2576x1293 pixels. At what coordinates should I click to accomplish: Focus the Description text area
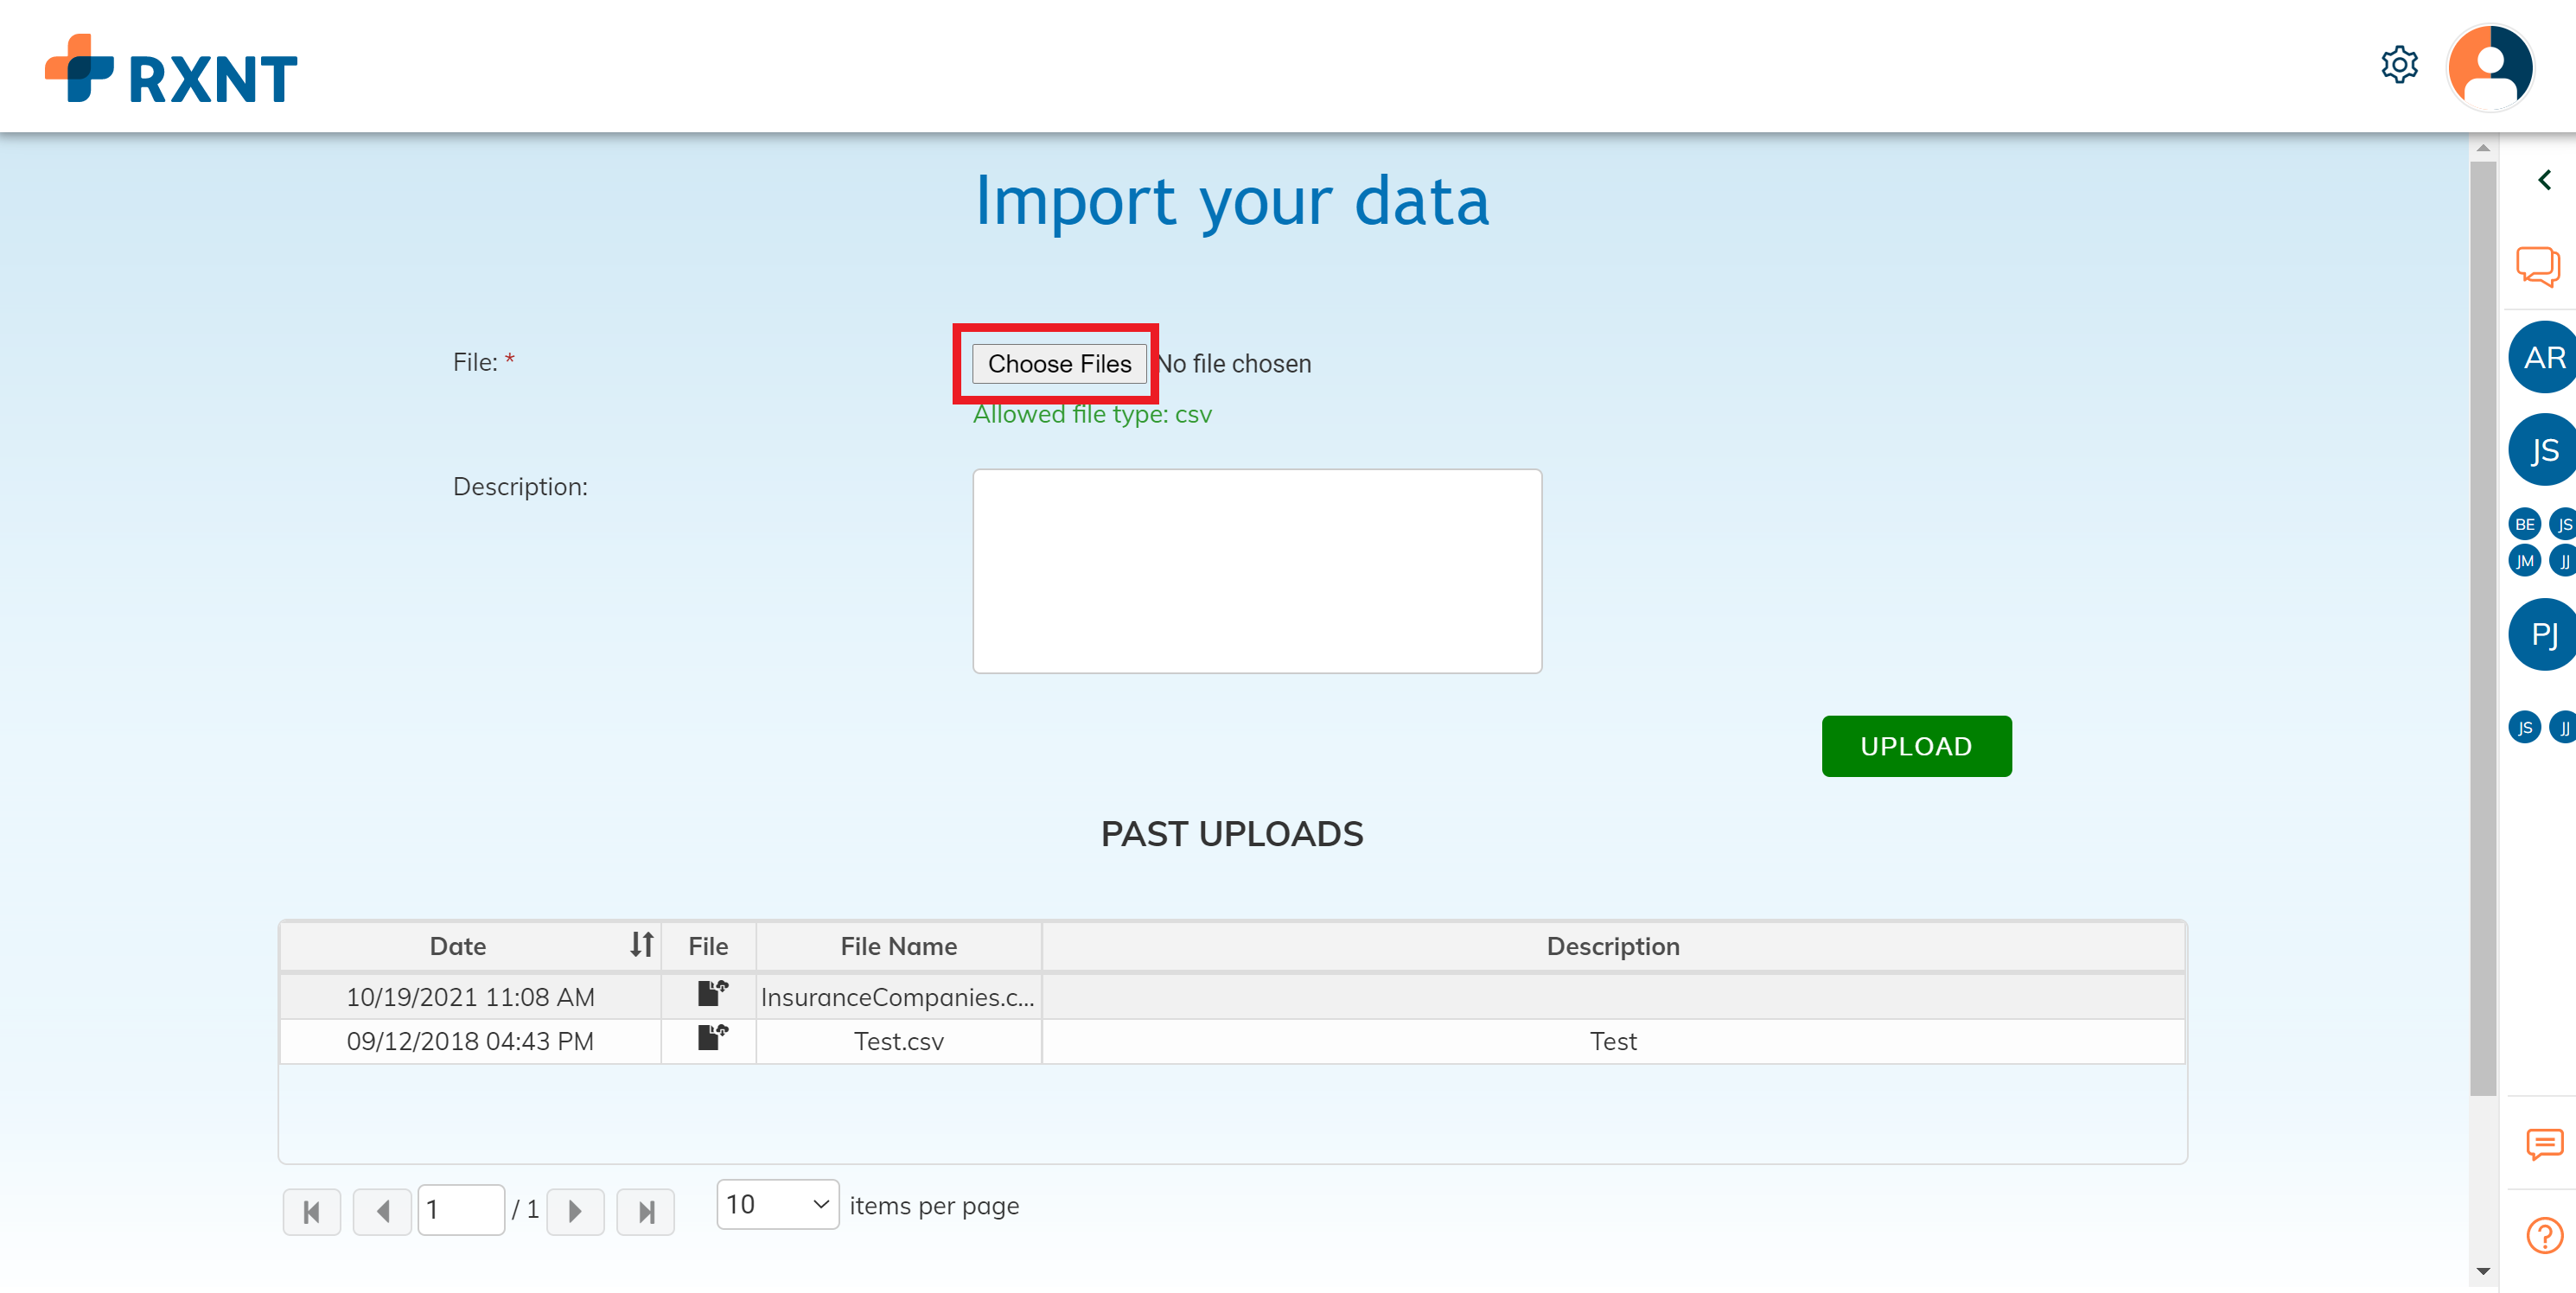pyautogui.click(x=1256, y=571)
